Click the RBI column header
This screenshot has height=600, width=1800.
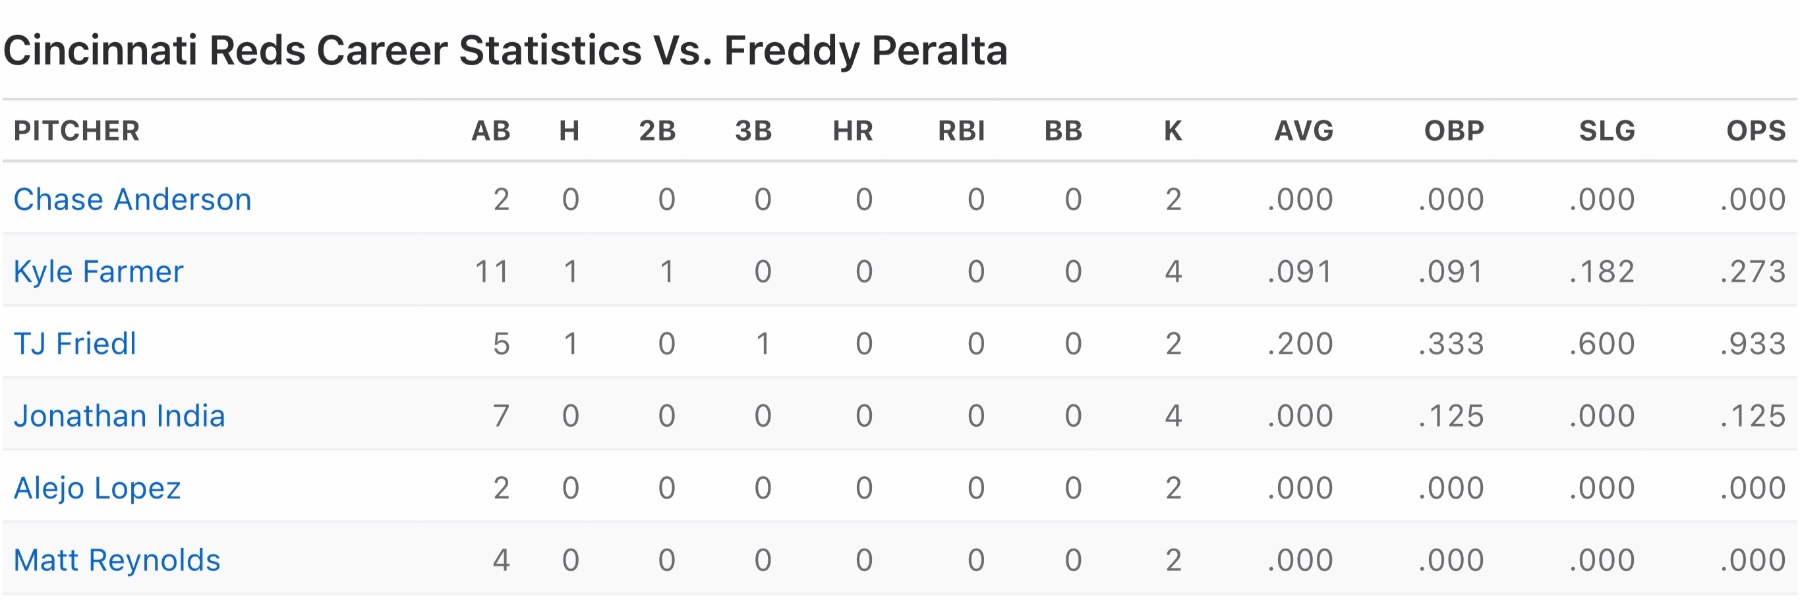click(961, 131)
